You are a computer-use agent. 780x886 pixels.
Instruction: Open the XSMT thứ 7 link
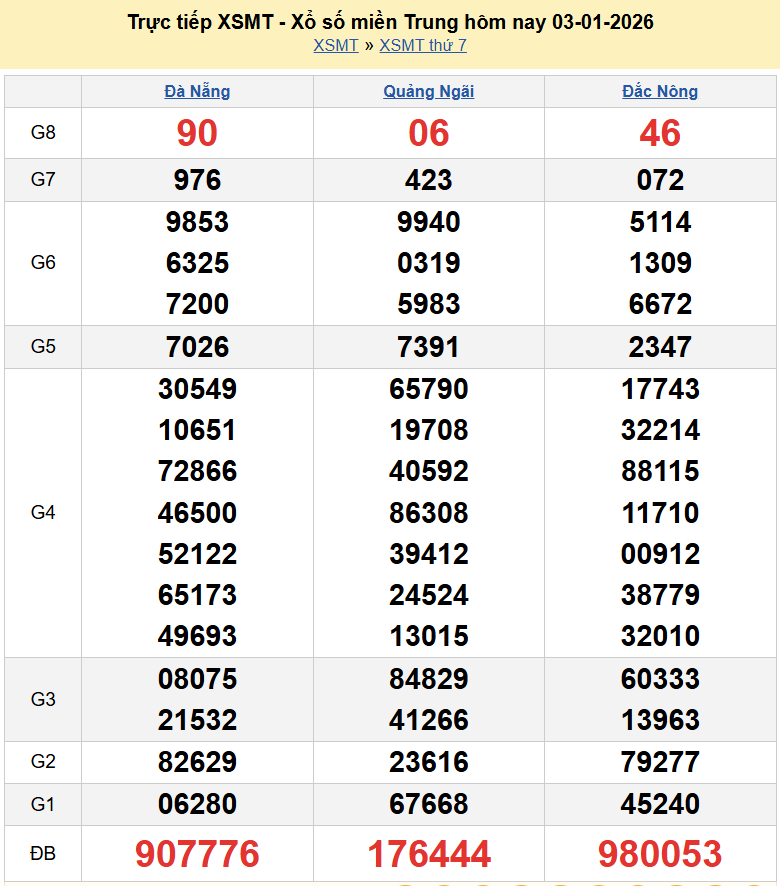tap(423, 45)
